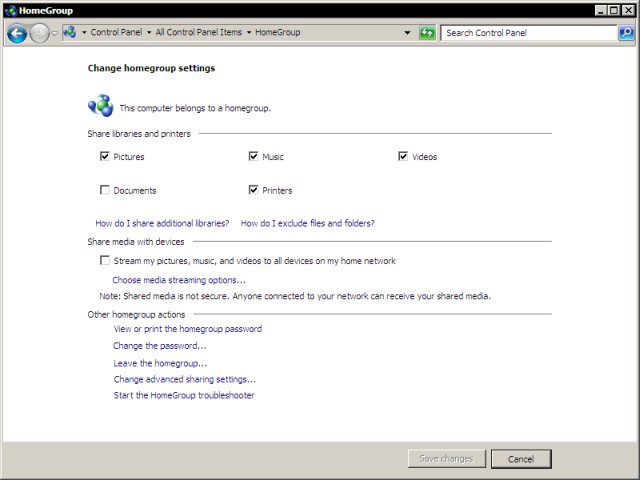Open Leave the homegroup link
The height and width of the screenshot is (480, 640).
coord(160,363)
